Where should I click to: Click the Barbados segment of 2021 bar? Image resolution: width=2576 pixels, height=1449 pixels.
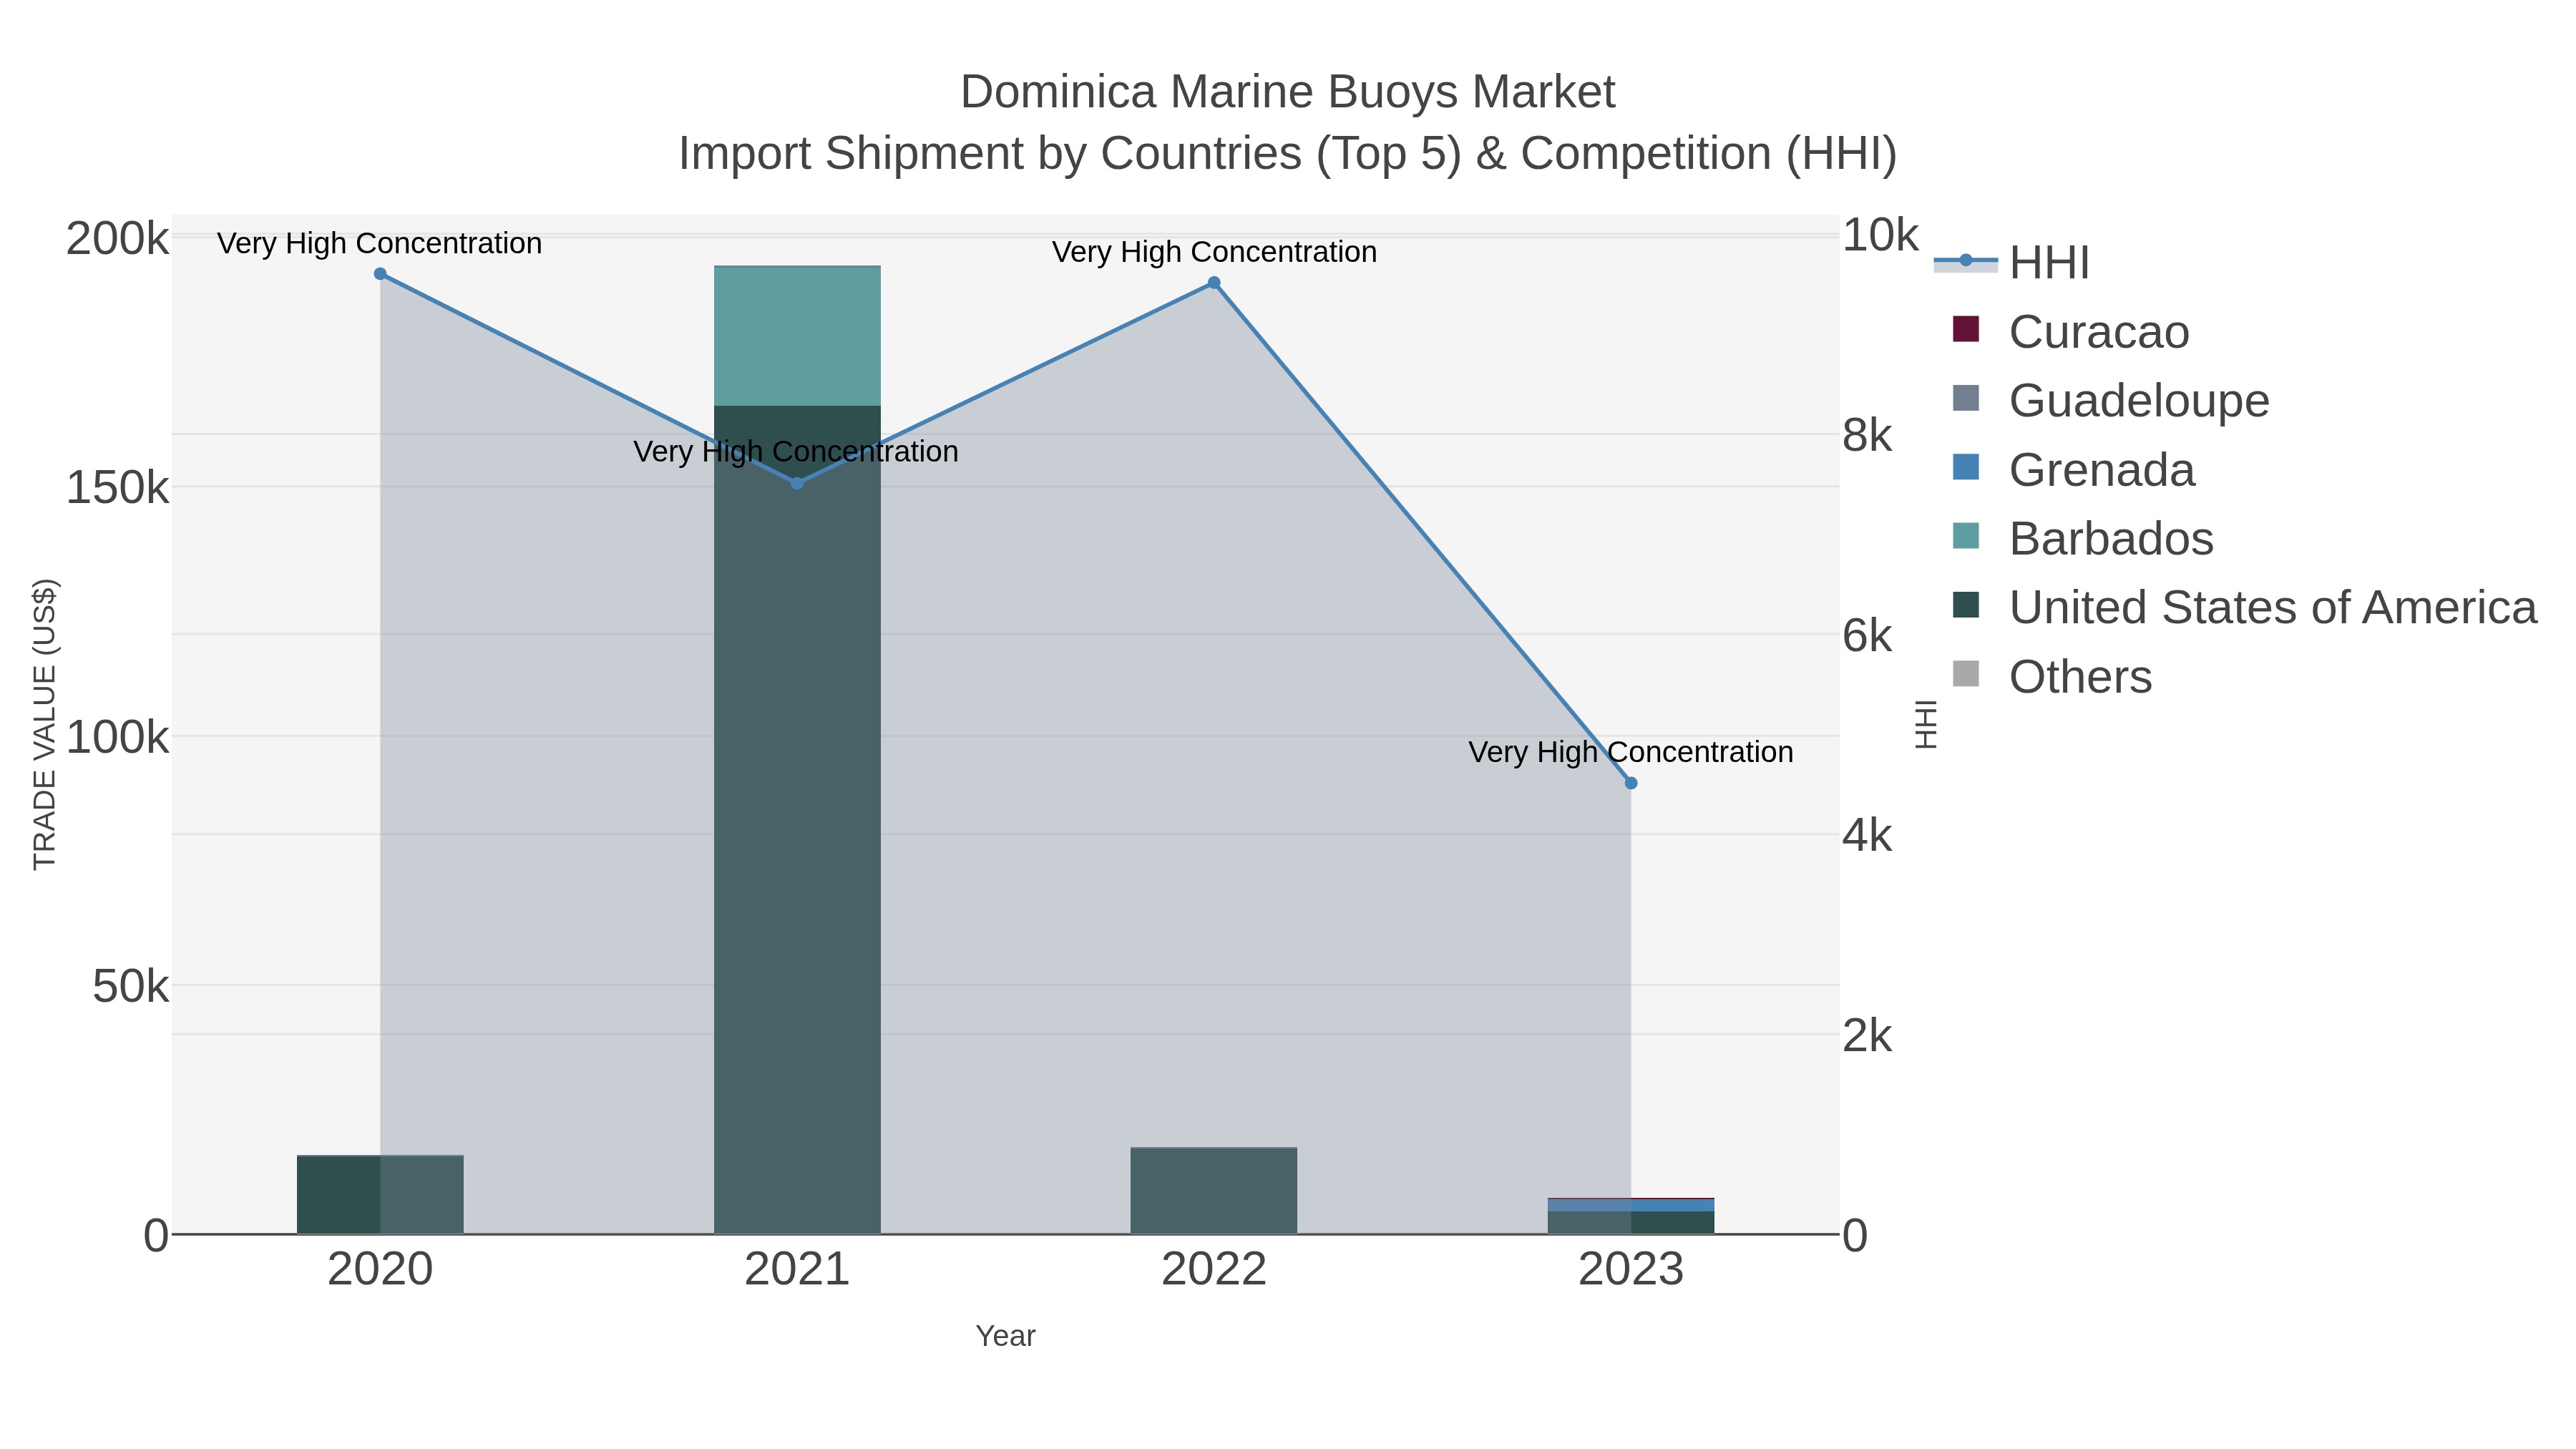click(x=797, y=336)
